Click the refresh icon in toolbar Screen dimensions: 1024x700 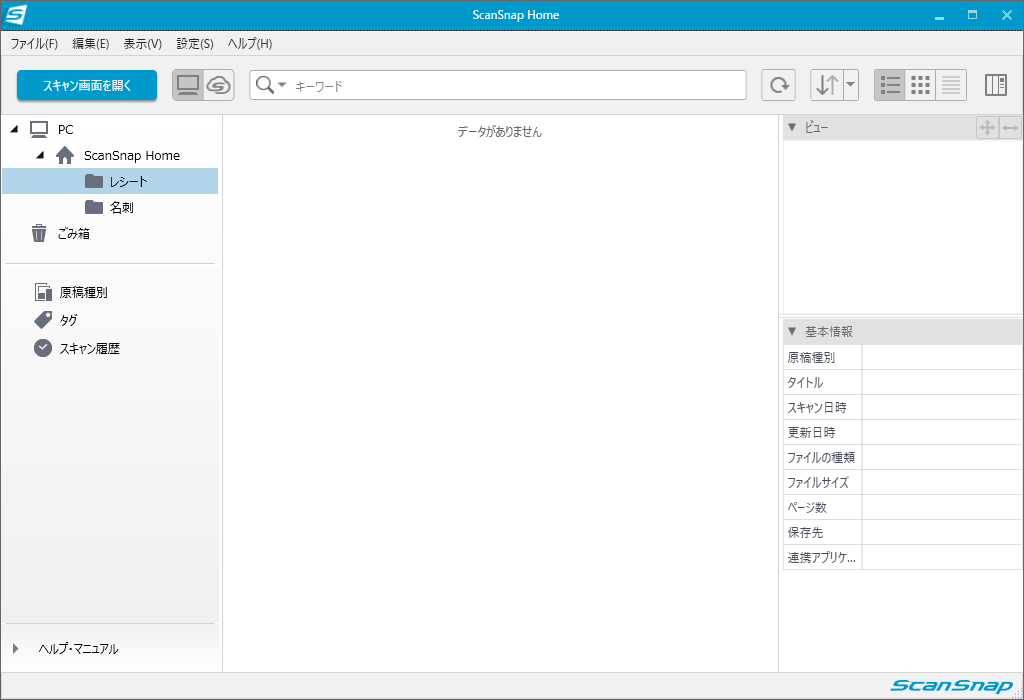point(778,85)
